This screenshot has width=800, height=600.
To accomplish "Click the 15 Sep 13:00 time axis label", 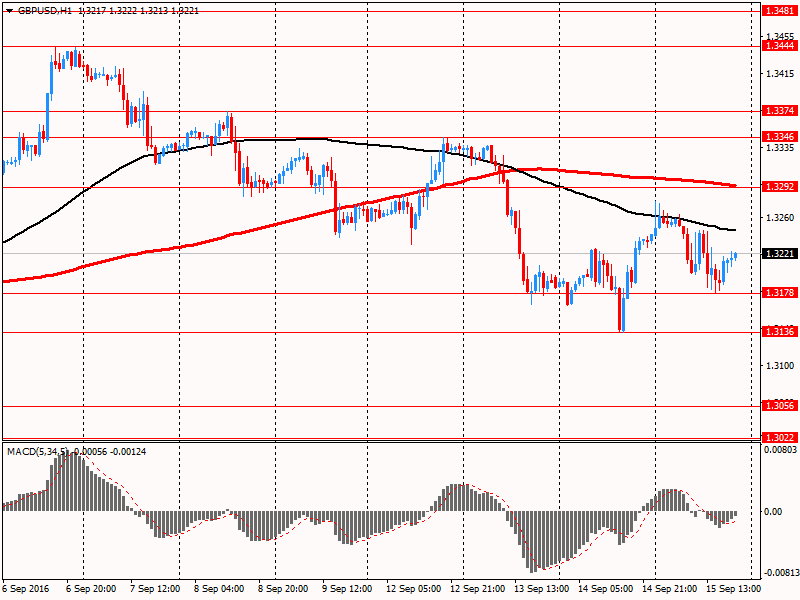I will 733,589.
